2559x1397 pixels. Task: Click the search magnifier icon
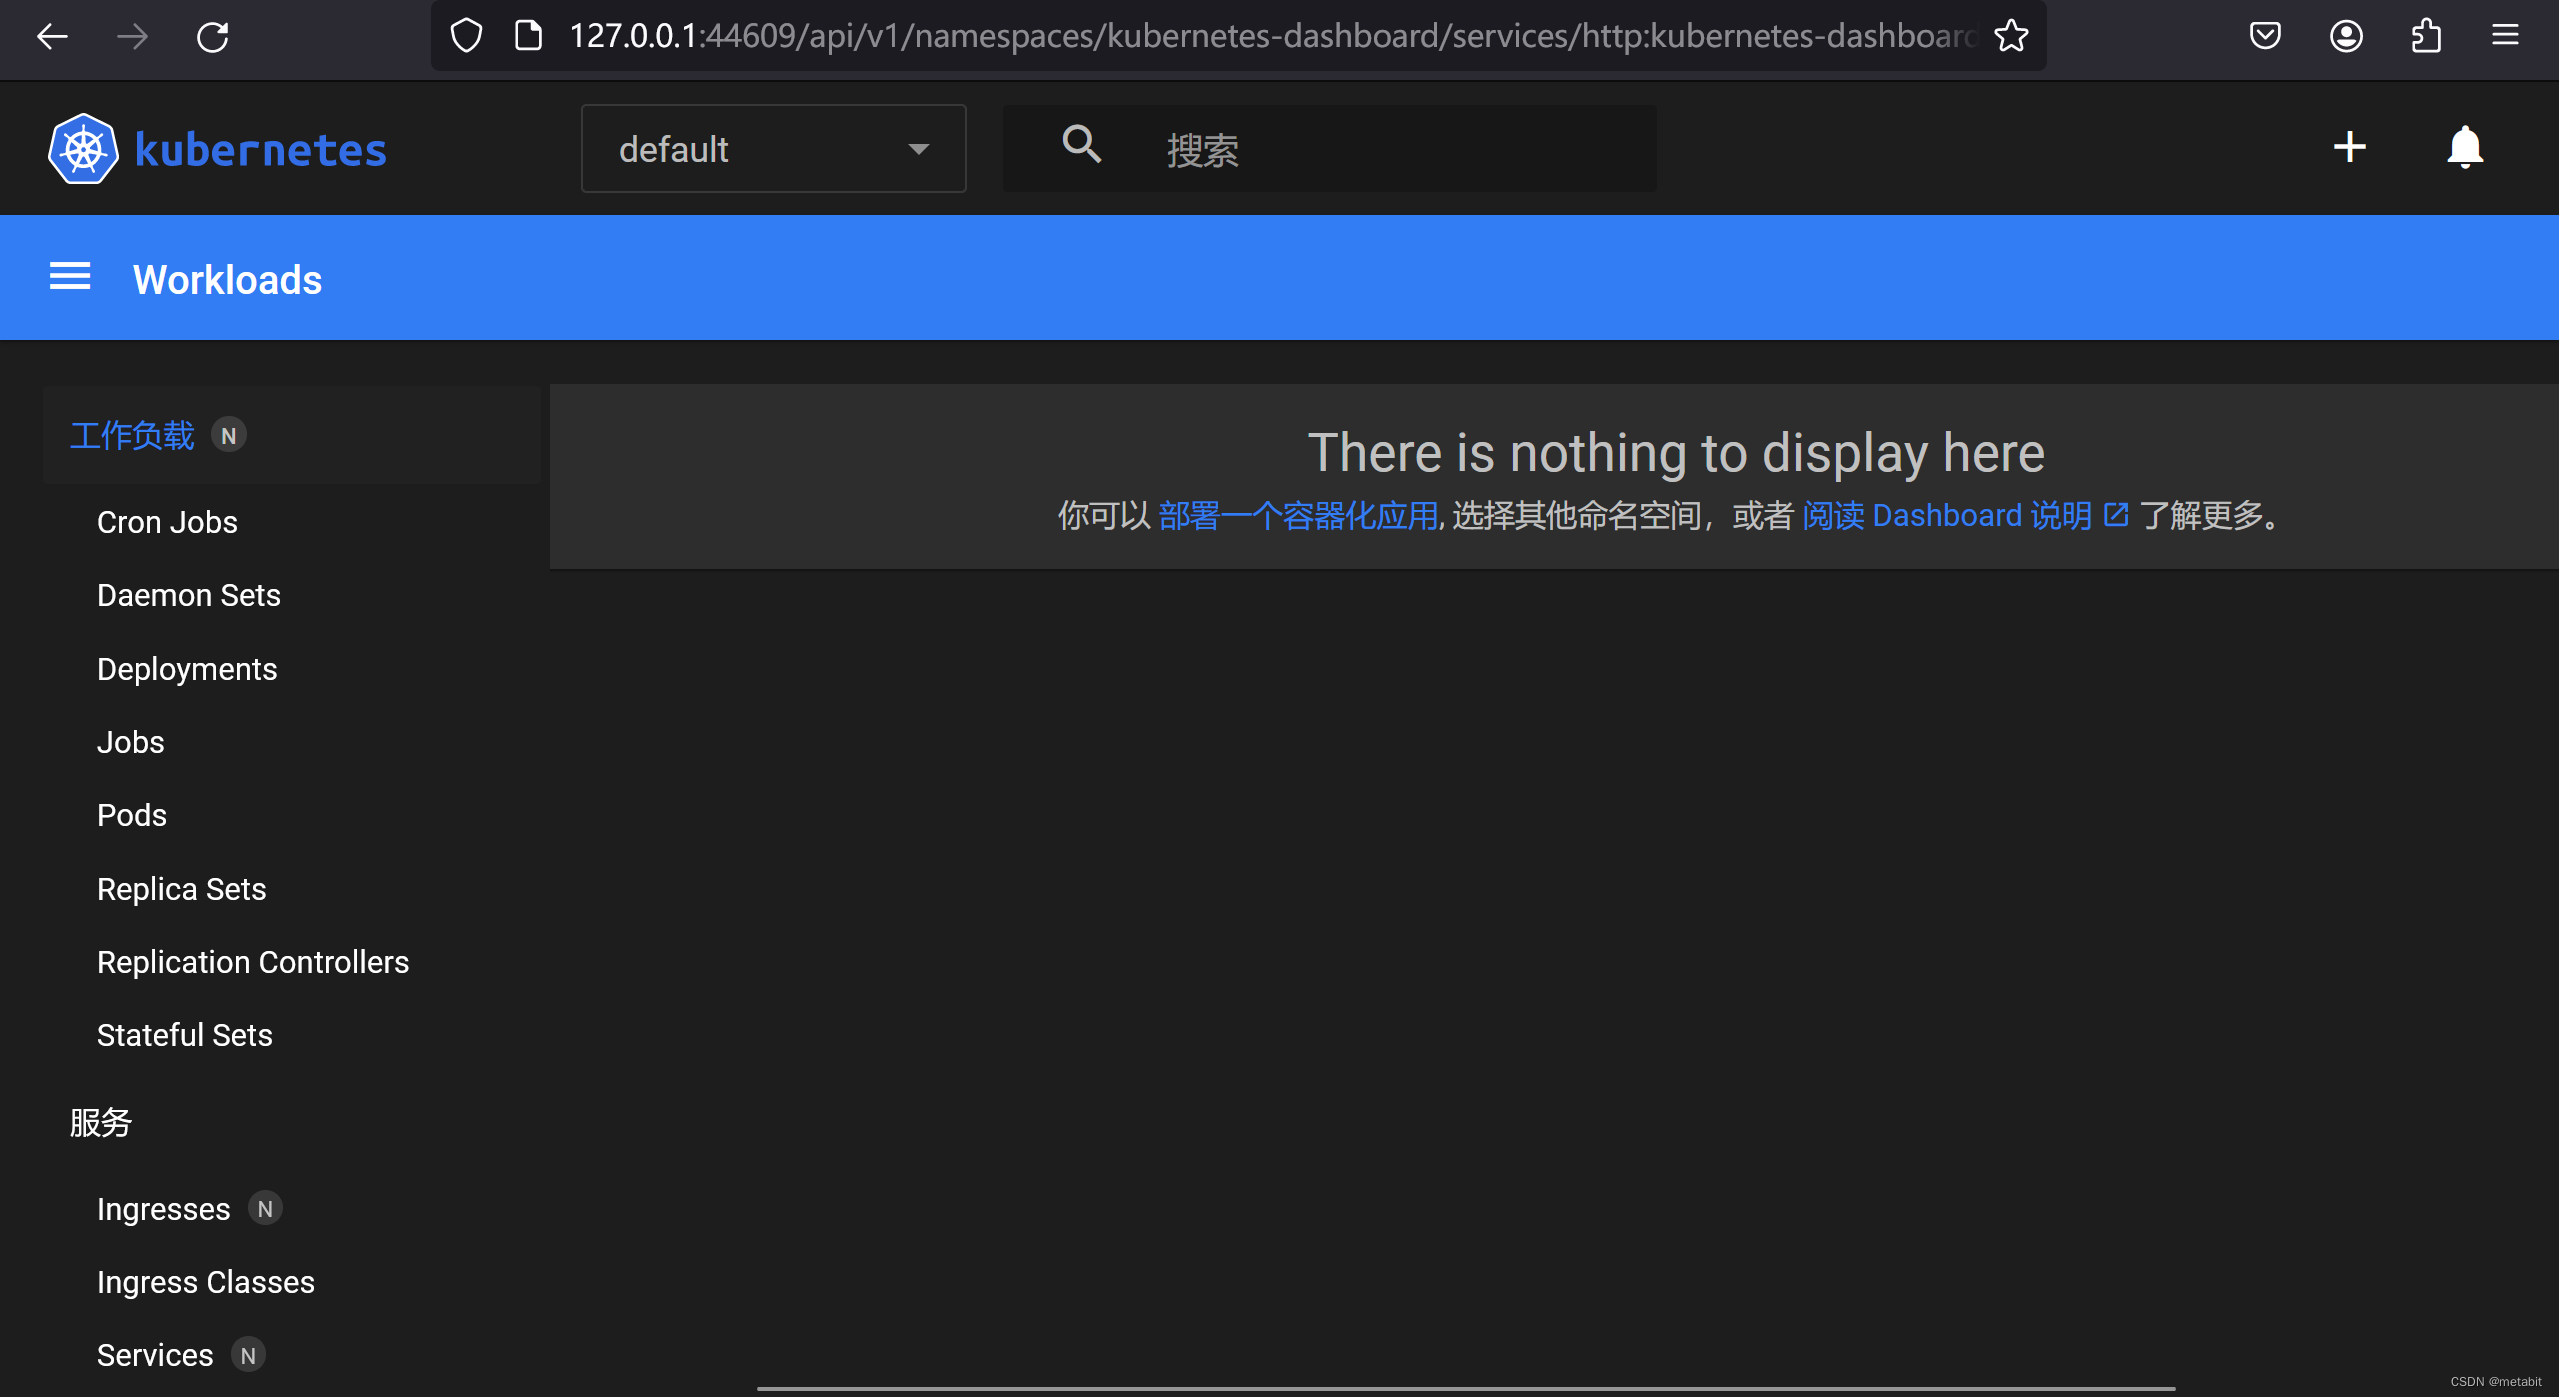1081,145
